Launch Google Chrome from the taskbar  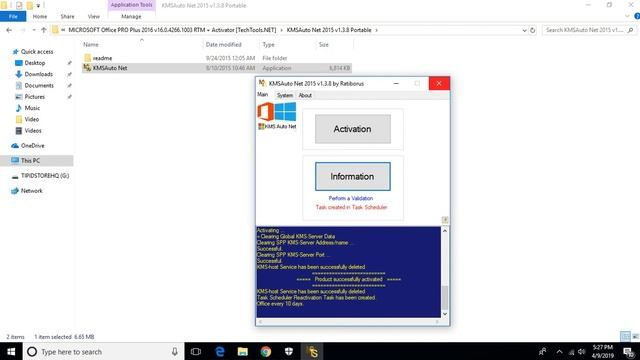click(266, 351)
